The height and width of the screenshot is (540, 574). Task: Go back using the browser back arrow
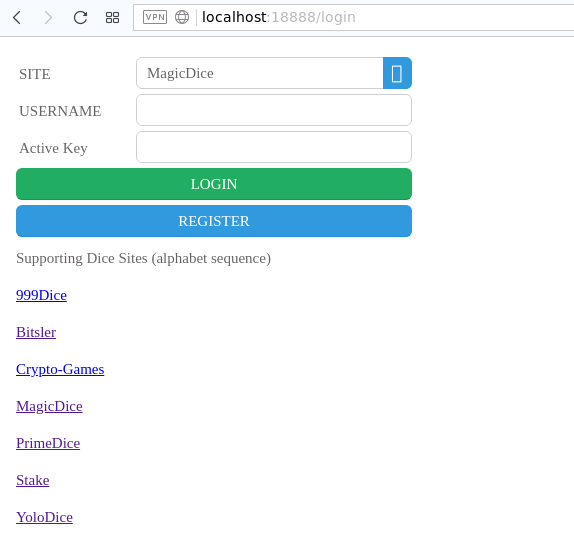pyautogui.click(x=17, y=17)
